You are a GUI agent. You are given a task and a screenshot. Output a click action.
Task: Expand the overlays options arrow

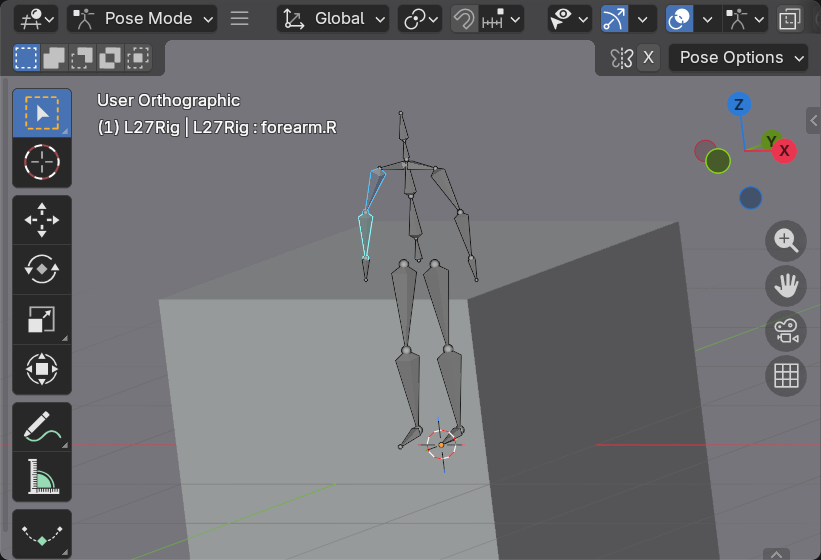(x=707, y=19)
